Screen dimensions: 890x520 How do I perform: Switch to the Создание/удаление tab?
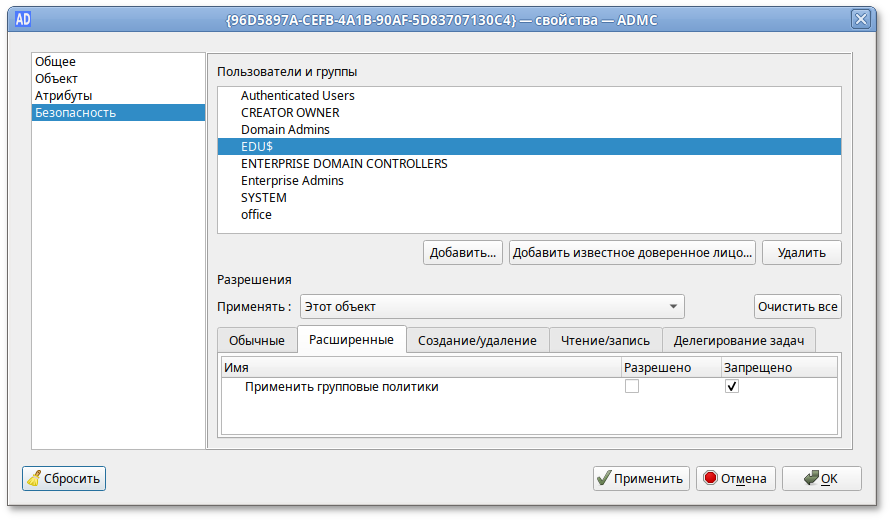coord(477,341)
